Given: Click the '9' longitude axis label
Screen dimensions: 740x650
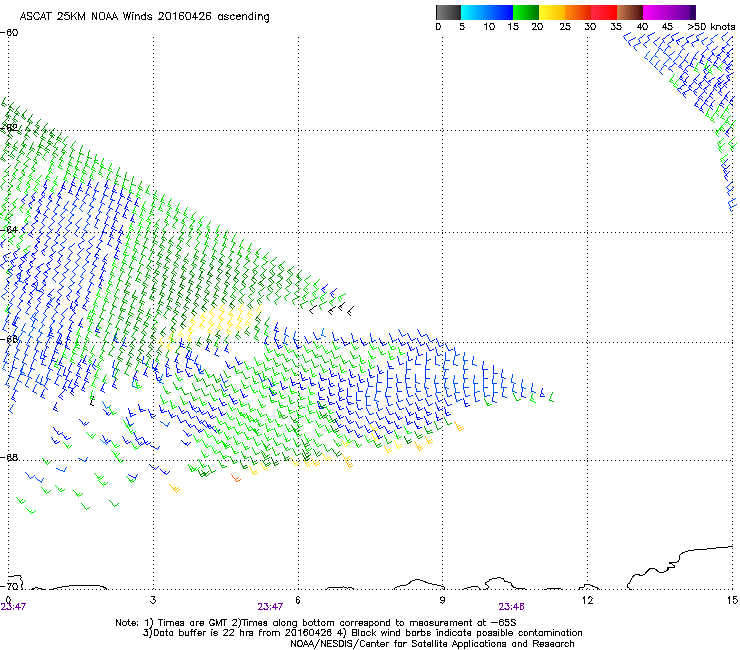Looking at the screenshot, I should point(442,600).
